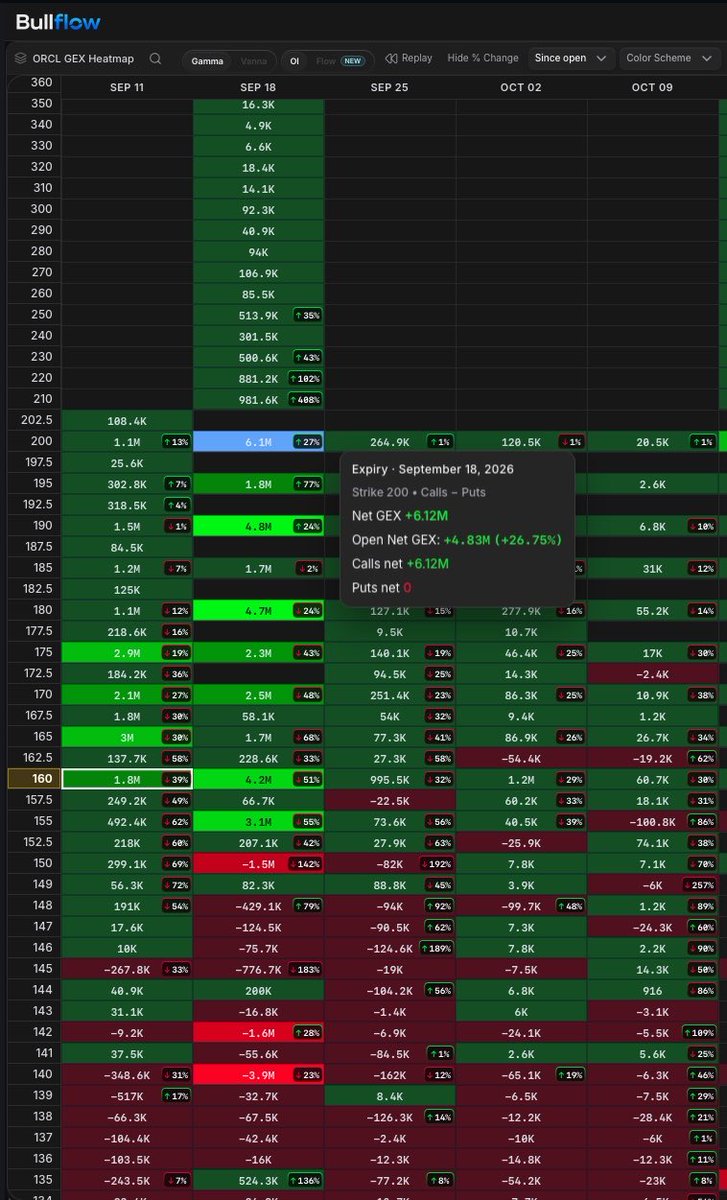Open the Since open dropdown
The width and height of the screenshot is (727, 1200).
click(x=570, y=58)
